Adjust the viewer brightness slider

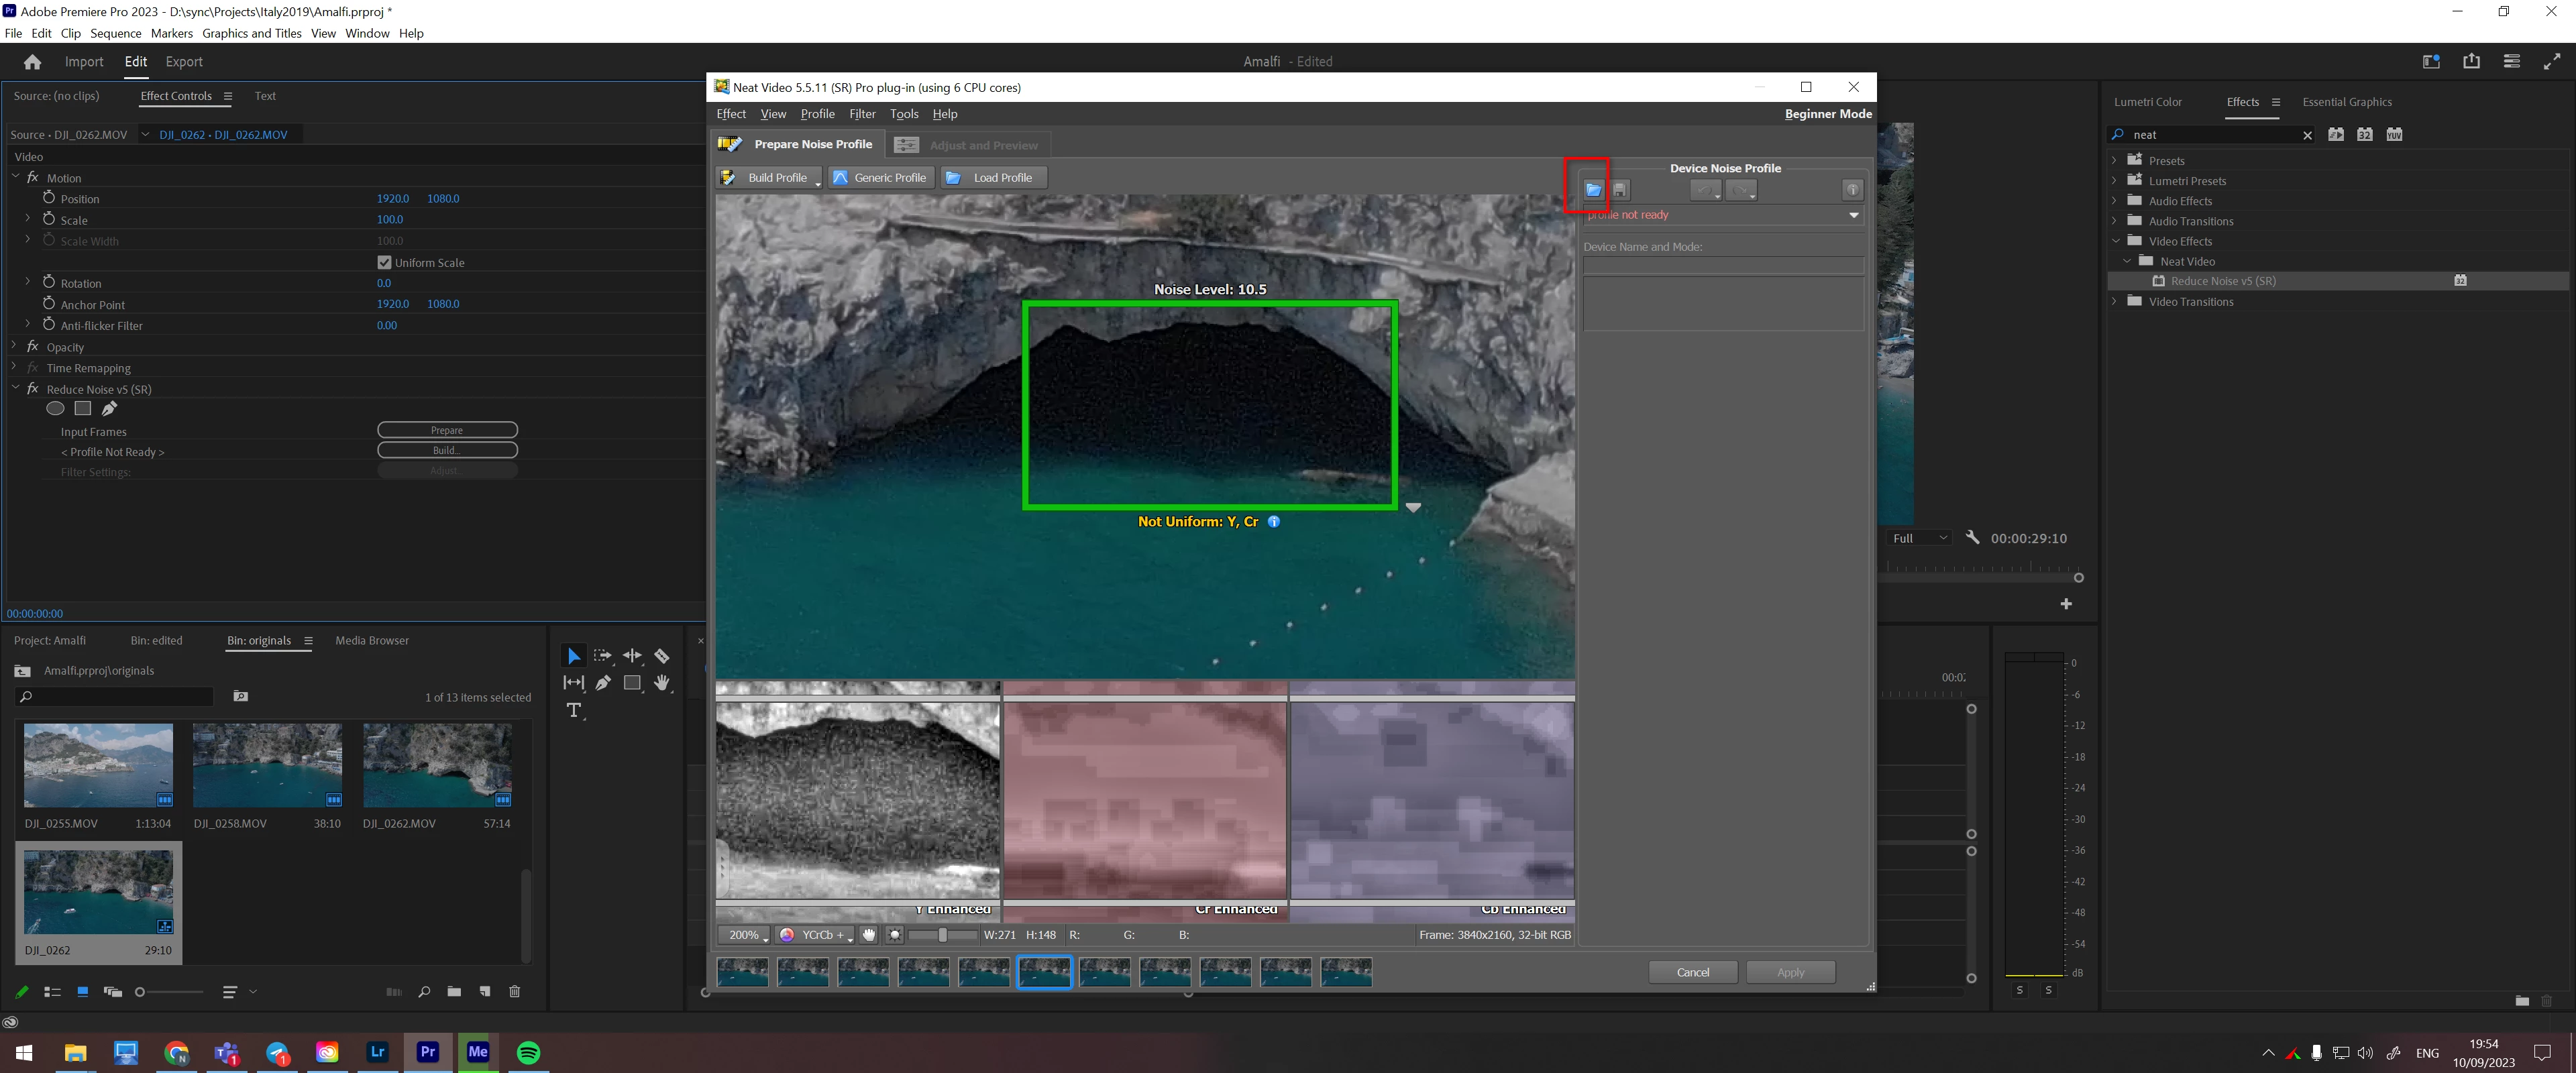pyautogui.click(x=942, y=935)
